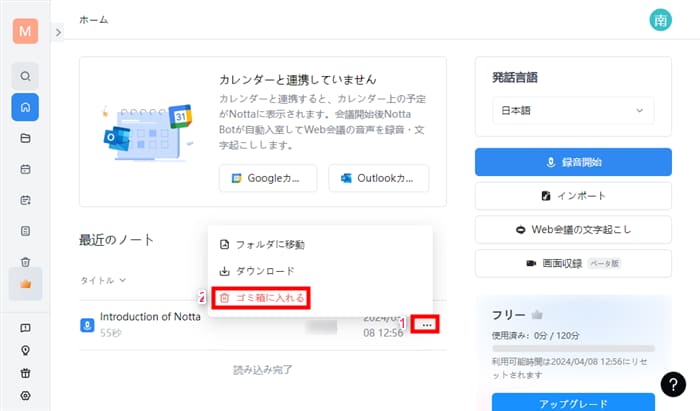The height and width of the screenshot is (411, 700).
Task: Open the calendar icon in the sidebar
Action: (x=25, y=169)
